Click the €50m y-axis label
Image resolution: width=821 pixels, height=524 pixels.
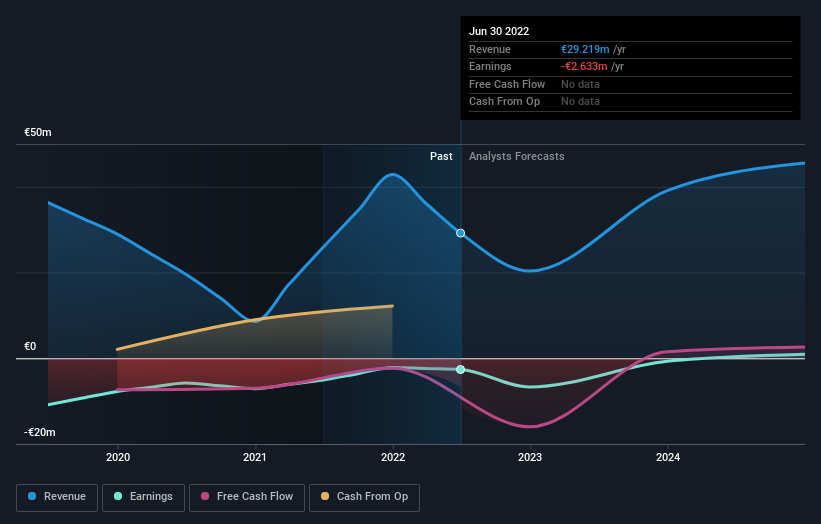pyautogui.click(x=38, y=132)
